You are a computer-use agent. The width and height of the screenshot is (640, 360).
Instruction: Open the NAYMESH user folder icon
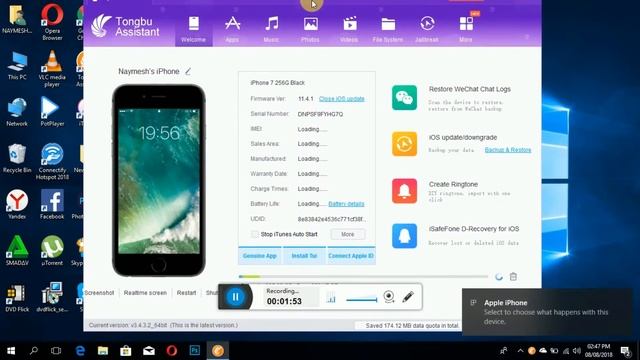(17, 19)
